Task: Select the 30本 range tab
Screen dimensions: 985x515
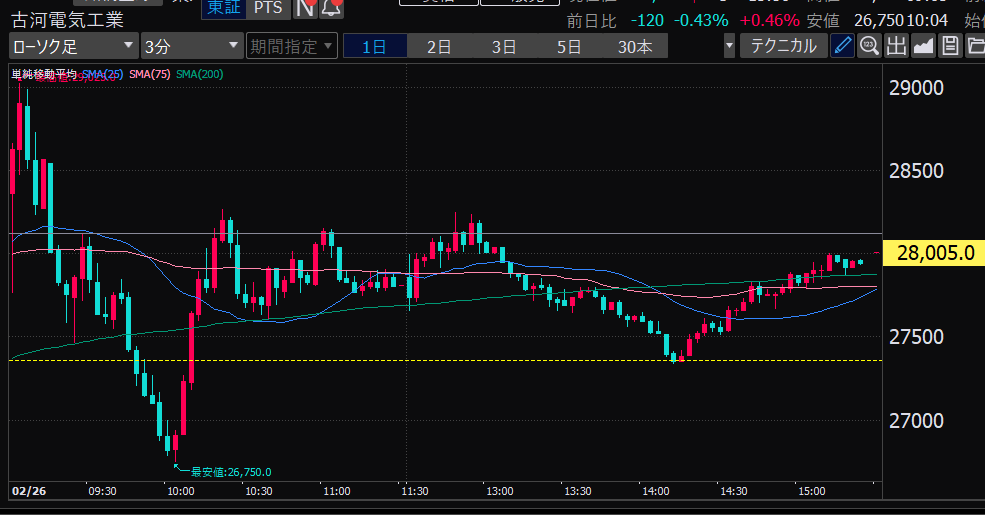Action: click(635, 46)
